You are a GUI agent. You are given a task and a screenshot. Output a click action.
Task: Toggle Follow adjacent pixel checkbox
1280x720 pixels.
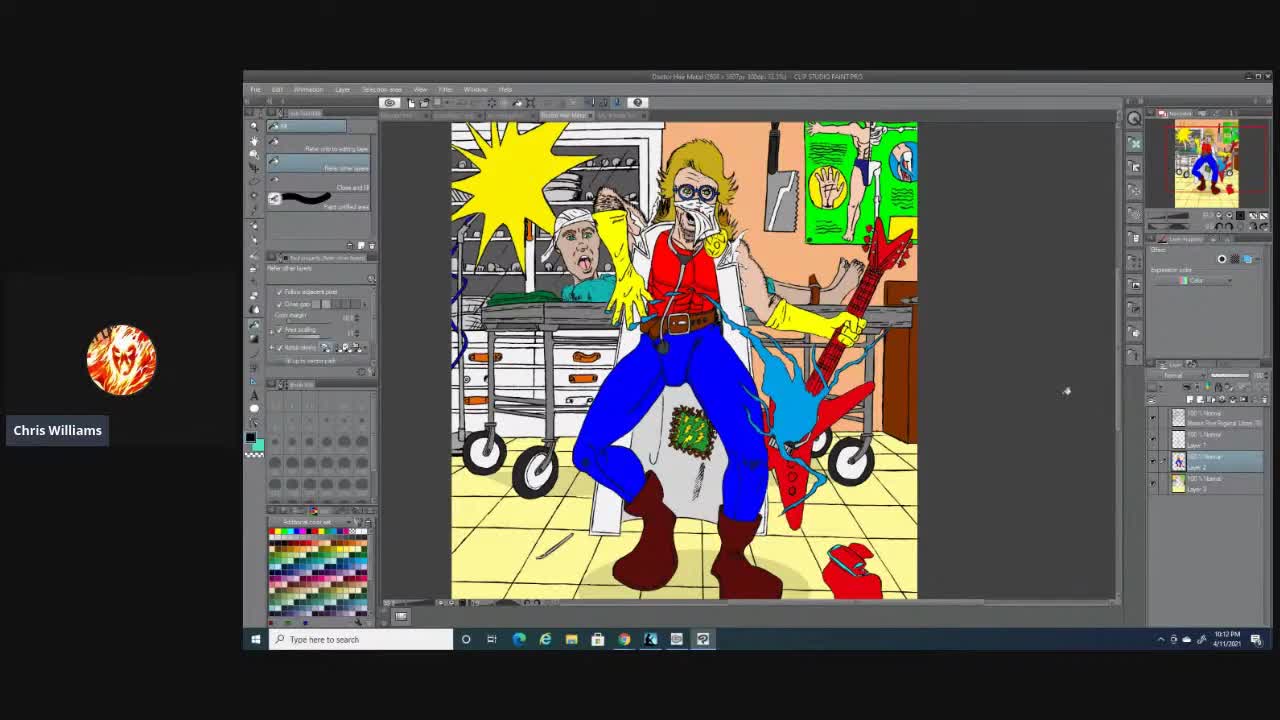[x=280, y=291]
